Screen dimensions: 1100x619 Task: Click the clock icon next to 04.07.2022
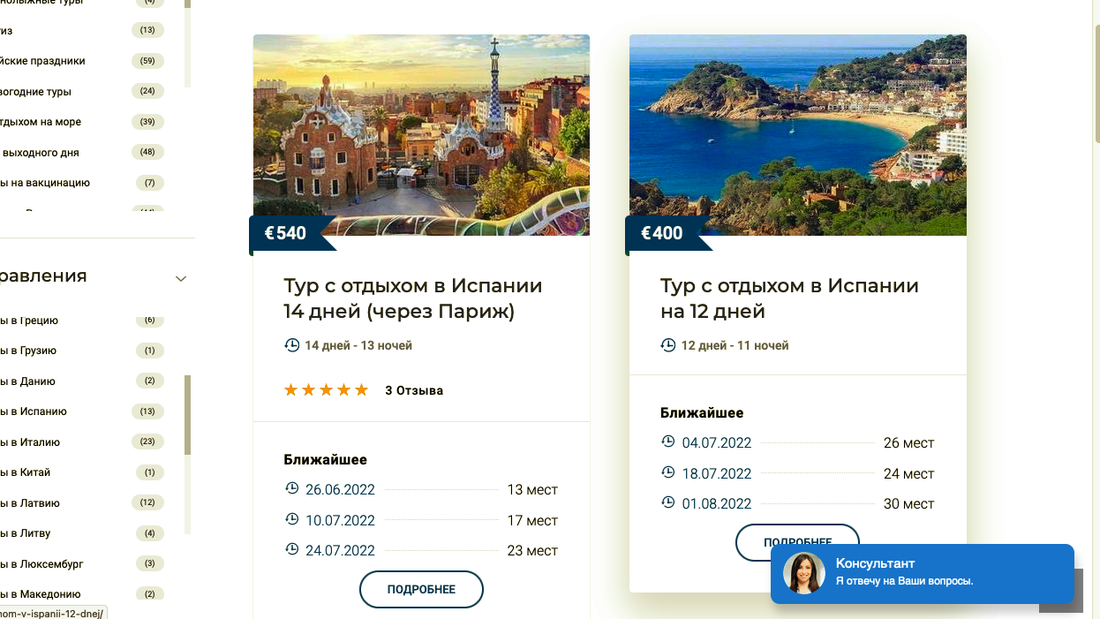[x=668, y=442]
